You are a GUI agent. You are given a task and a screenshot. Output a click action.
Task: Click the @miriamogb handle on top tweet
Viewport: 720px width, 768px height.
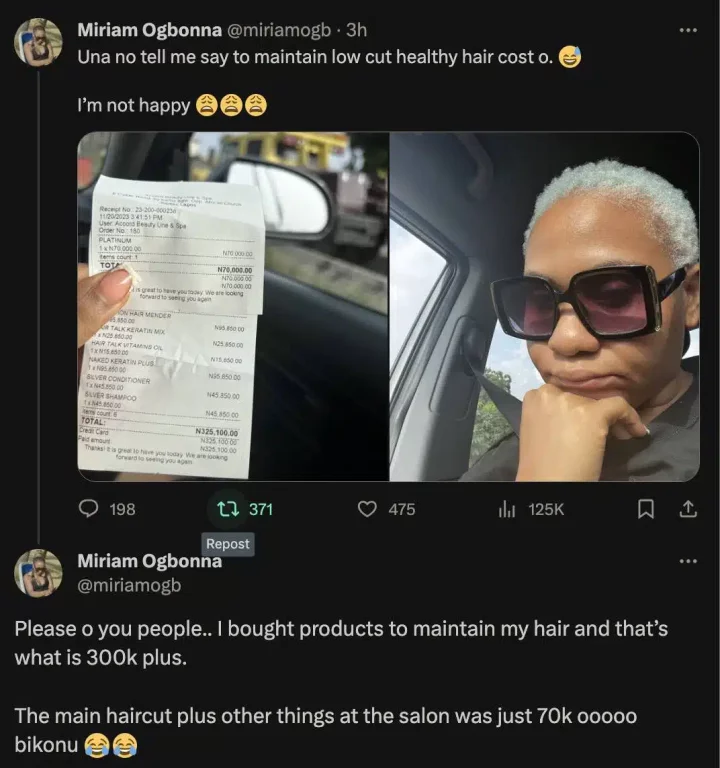click(278, 30)
